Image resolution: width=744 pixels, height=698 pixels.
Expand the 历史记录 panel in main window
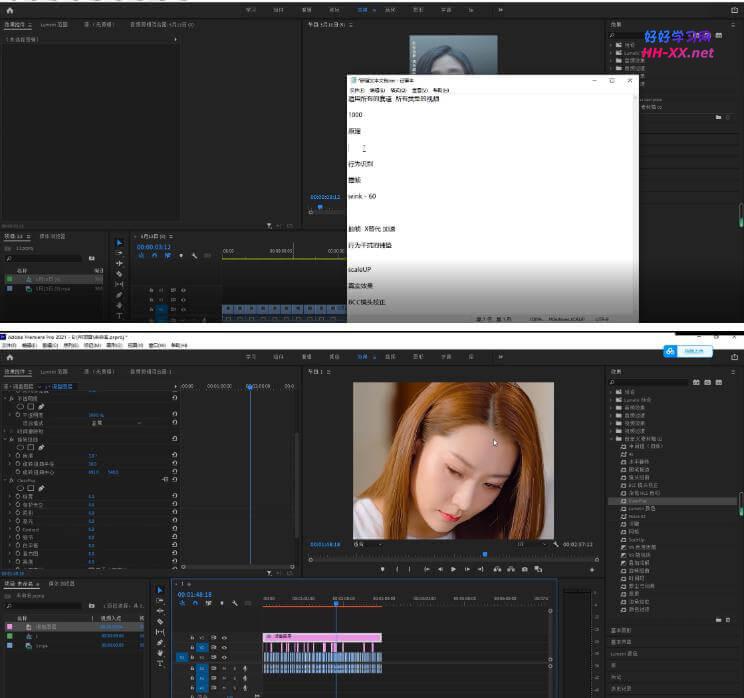point(621,688)
